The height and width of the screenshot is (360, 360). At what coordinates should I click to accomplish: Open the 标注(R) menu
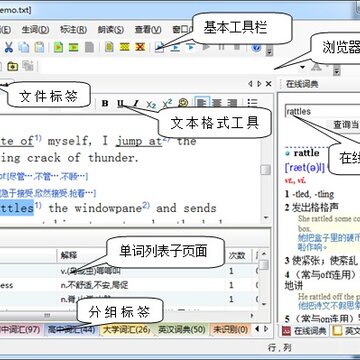tap(73, 30)
